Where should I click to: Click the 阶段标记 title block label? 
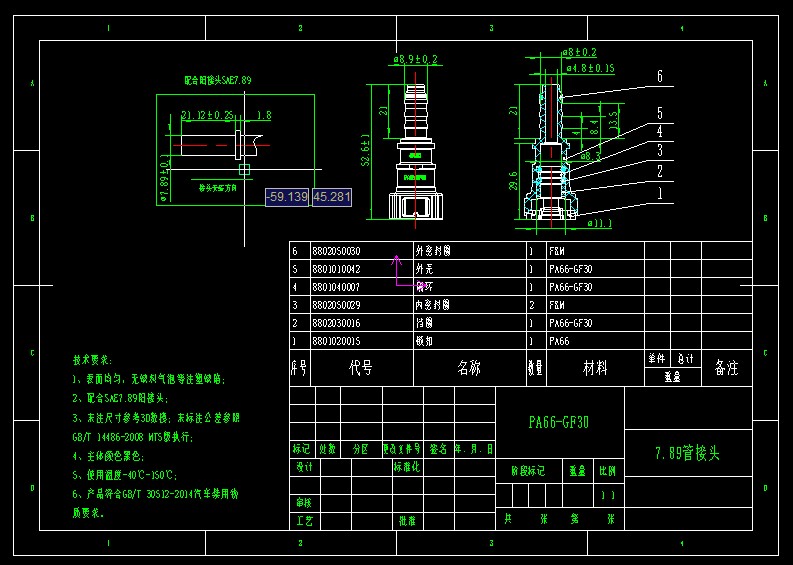click(528, 471)
